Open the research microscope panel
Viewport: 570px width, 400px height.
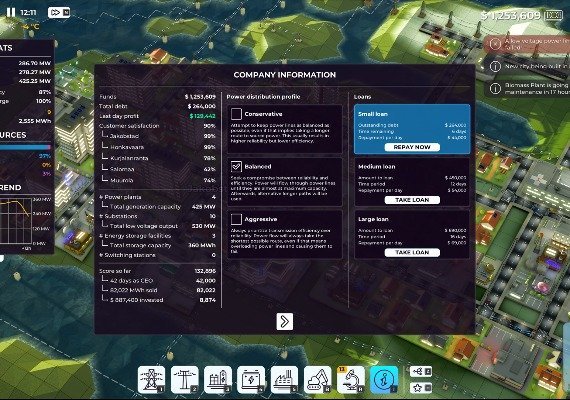(351, 380)
